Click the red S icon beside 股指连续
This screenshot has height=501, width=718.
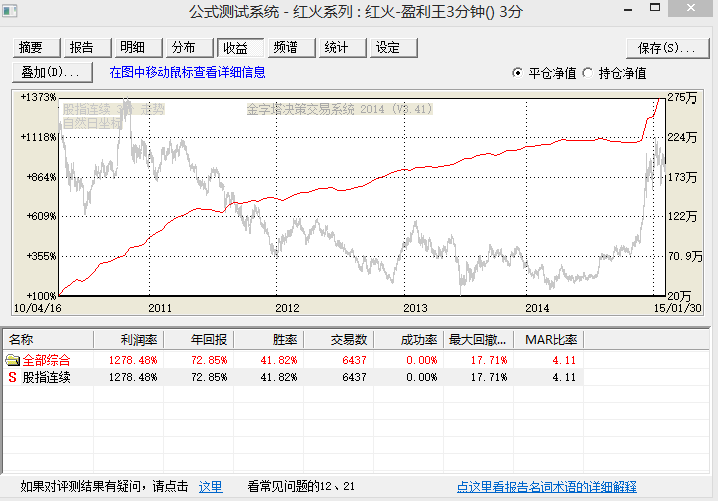[x=12, y=377]
